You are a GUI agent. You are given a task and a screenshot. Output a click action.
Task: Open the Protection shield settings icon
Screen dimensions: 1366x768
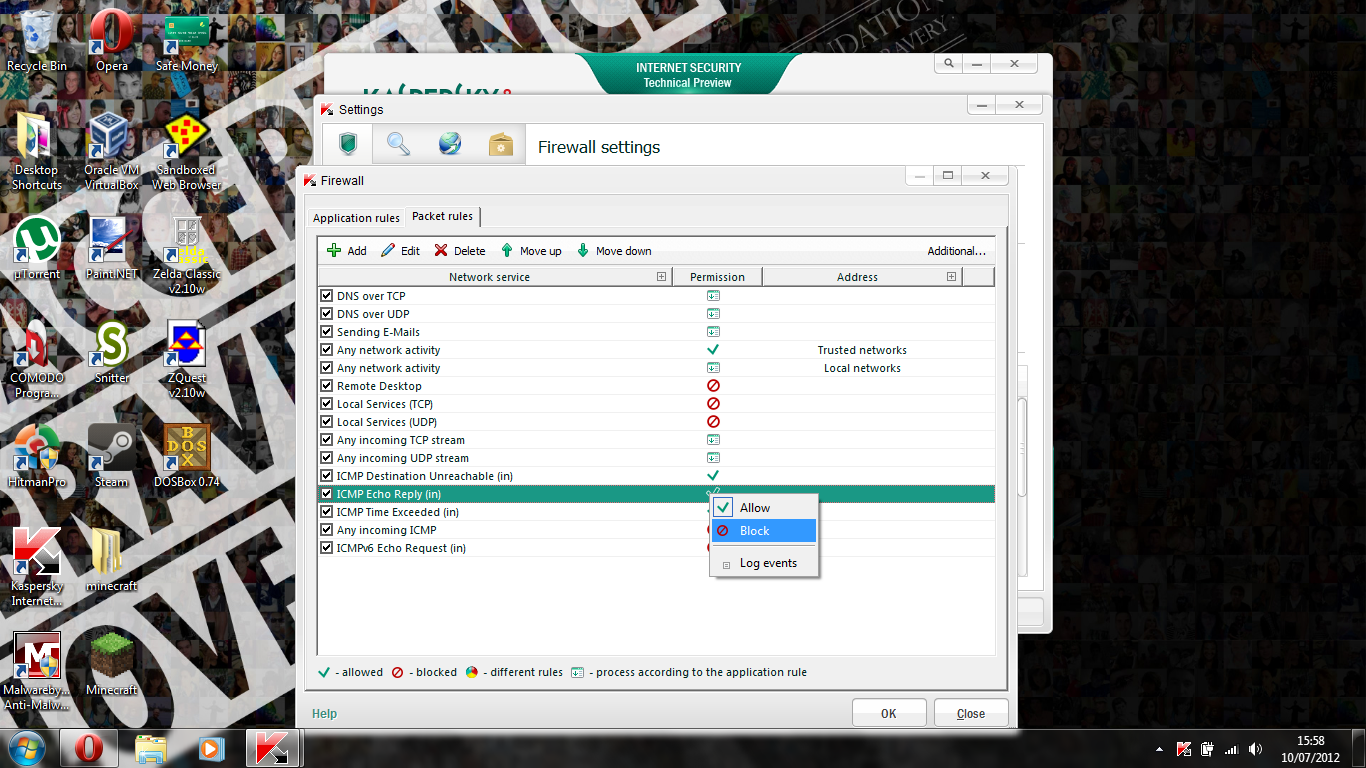pyautogui.click(x=347, y=145)
